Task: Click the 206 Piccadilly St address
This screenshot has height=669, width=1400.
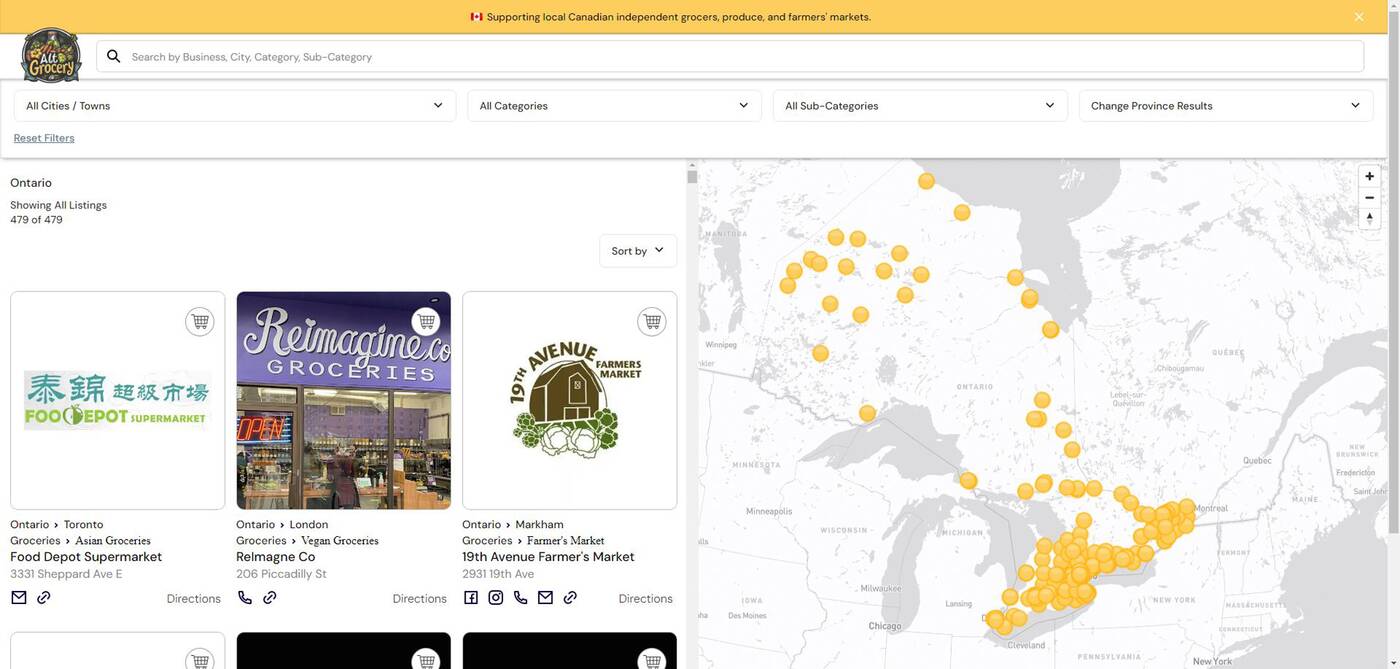Action: (281, 574)
